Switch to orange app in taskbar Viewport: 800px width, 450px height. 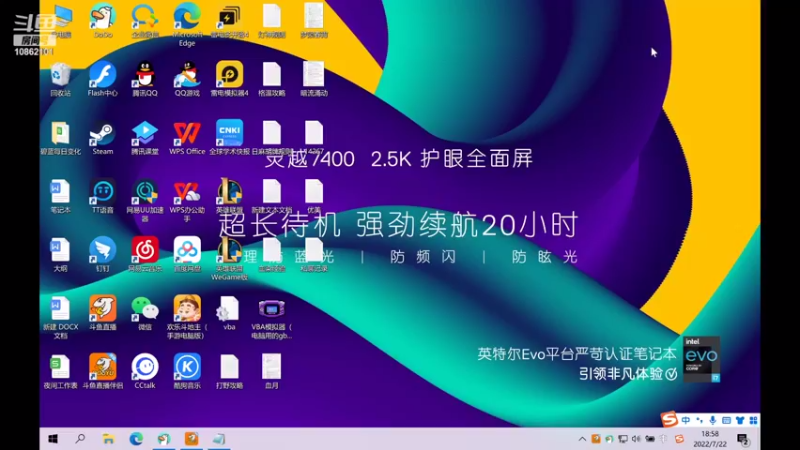point(191,439)
